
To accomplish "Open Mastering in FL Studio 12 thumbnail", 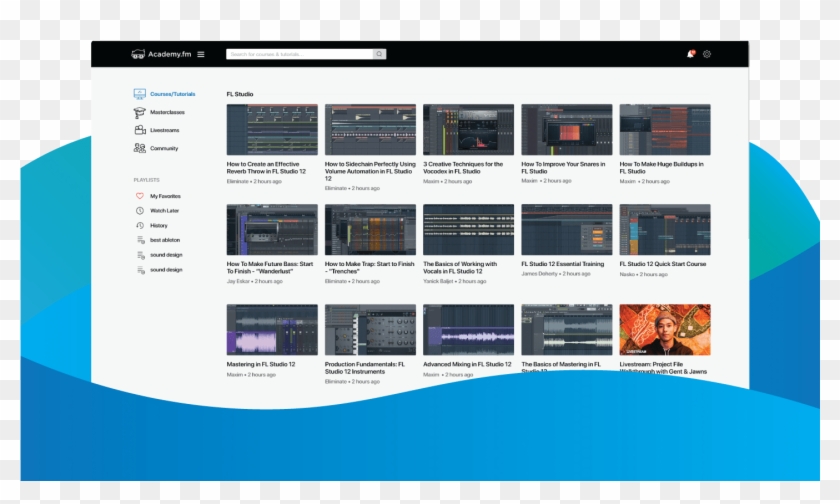I will click(x=272, y=329).
